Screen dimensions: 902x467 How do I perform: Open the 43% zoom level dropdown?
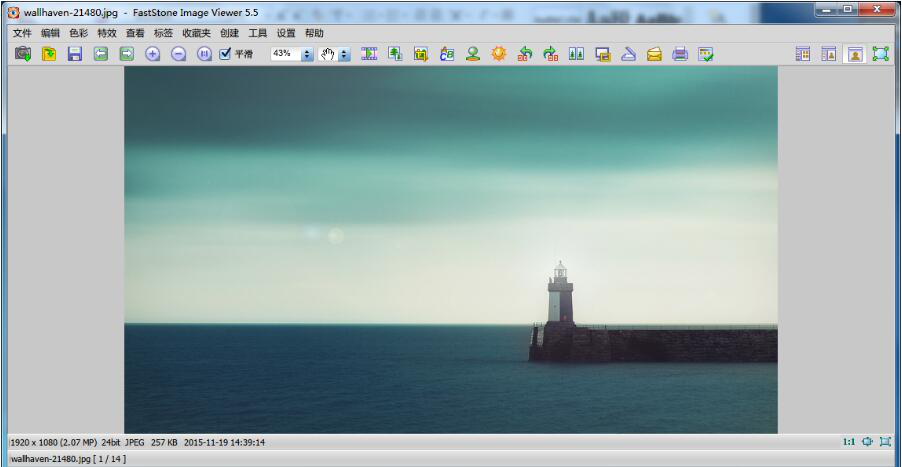[307, 54]
